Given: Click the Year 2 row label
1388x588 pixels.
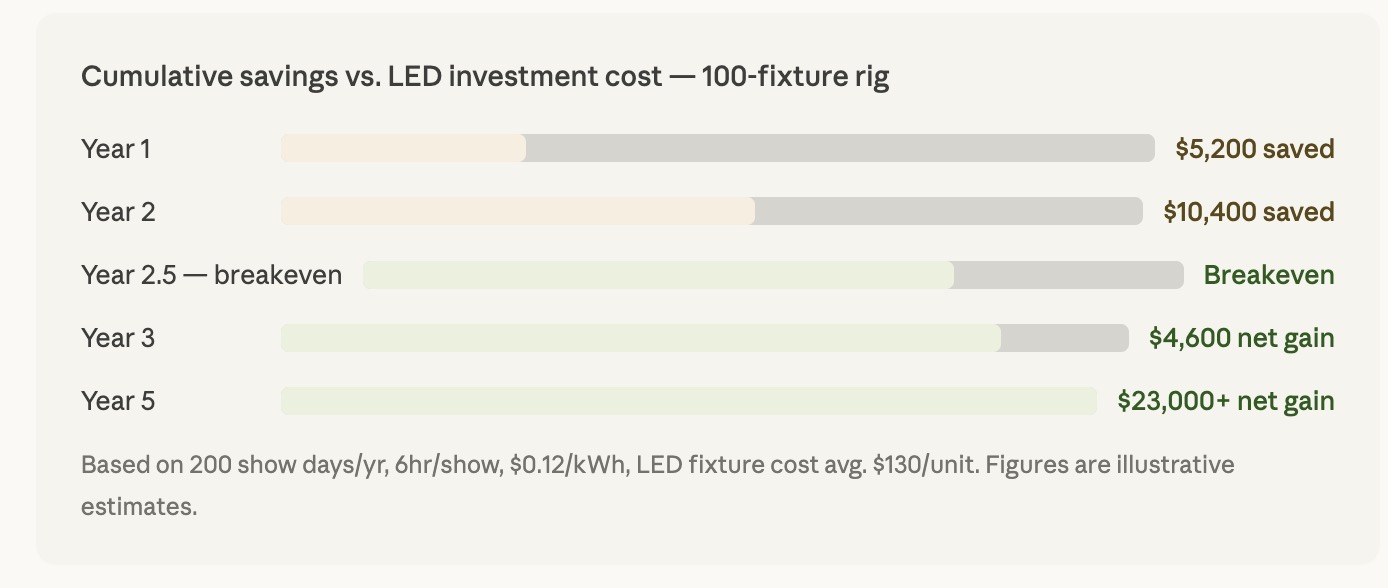Looking at the screenshot, I should [118, 212].
